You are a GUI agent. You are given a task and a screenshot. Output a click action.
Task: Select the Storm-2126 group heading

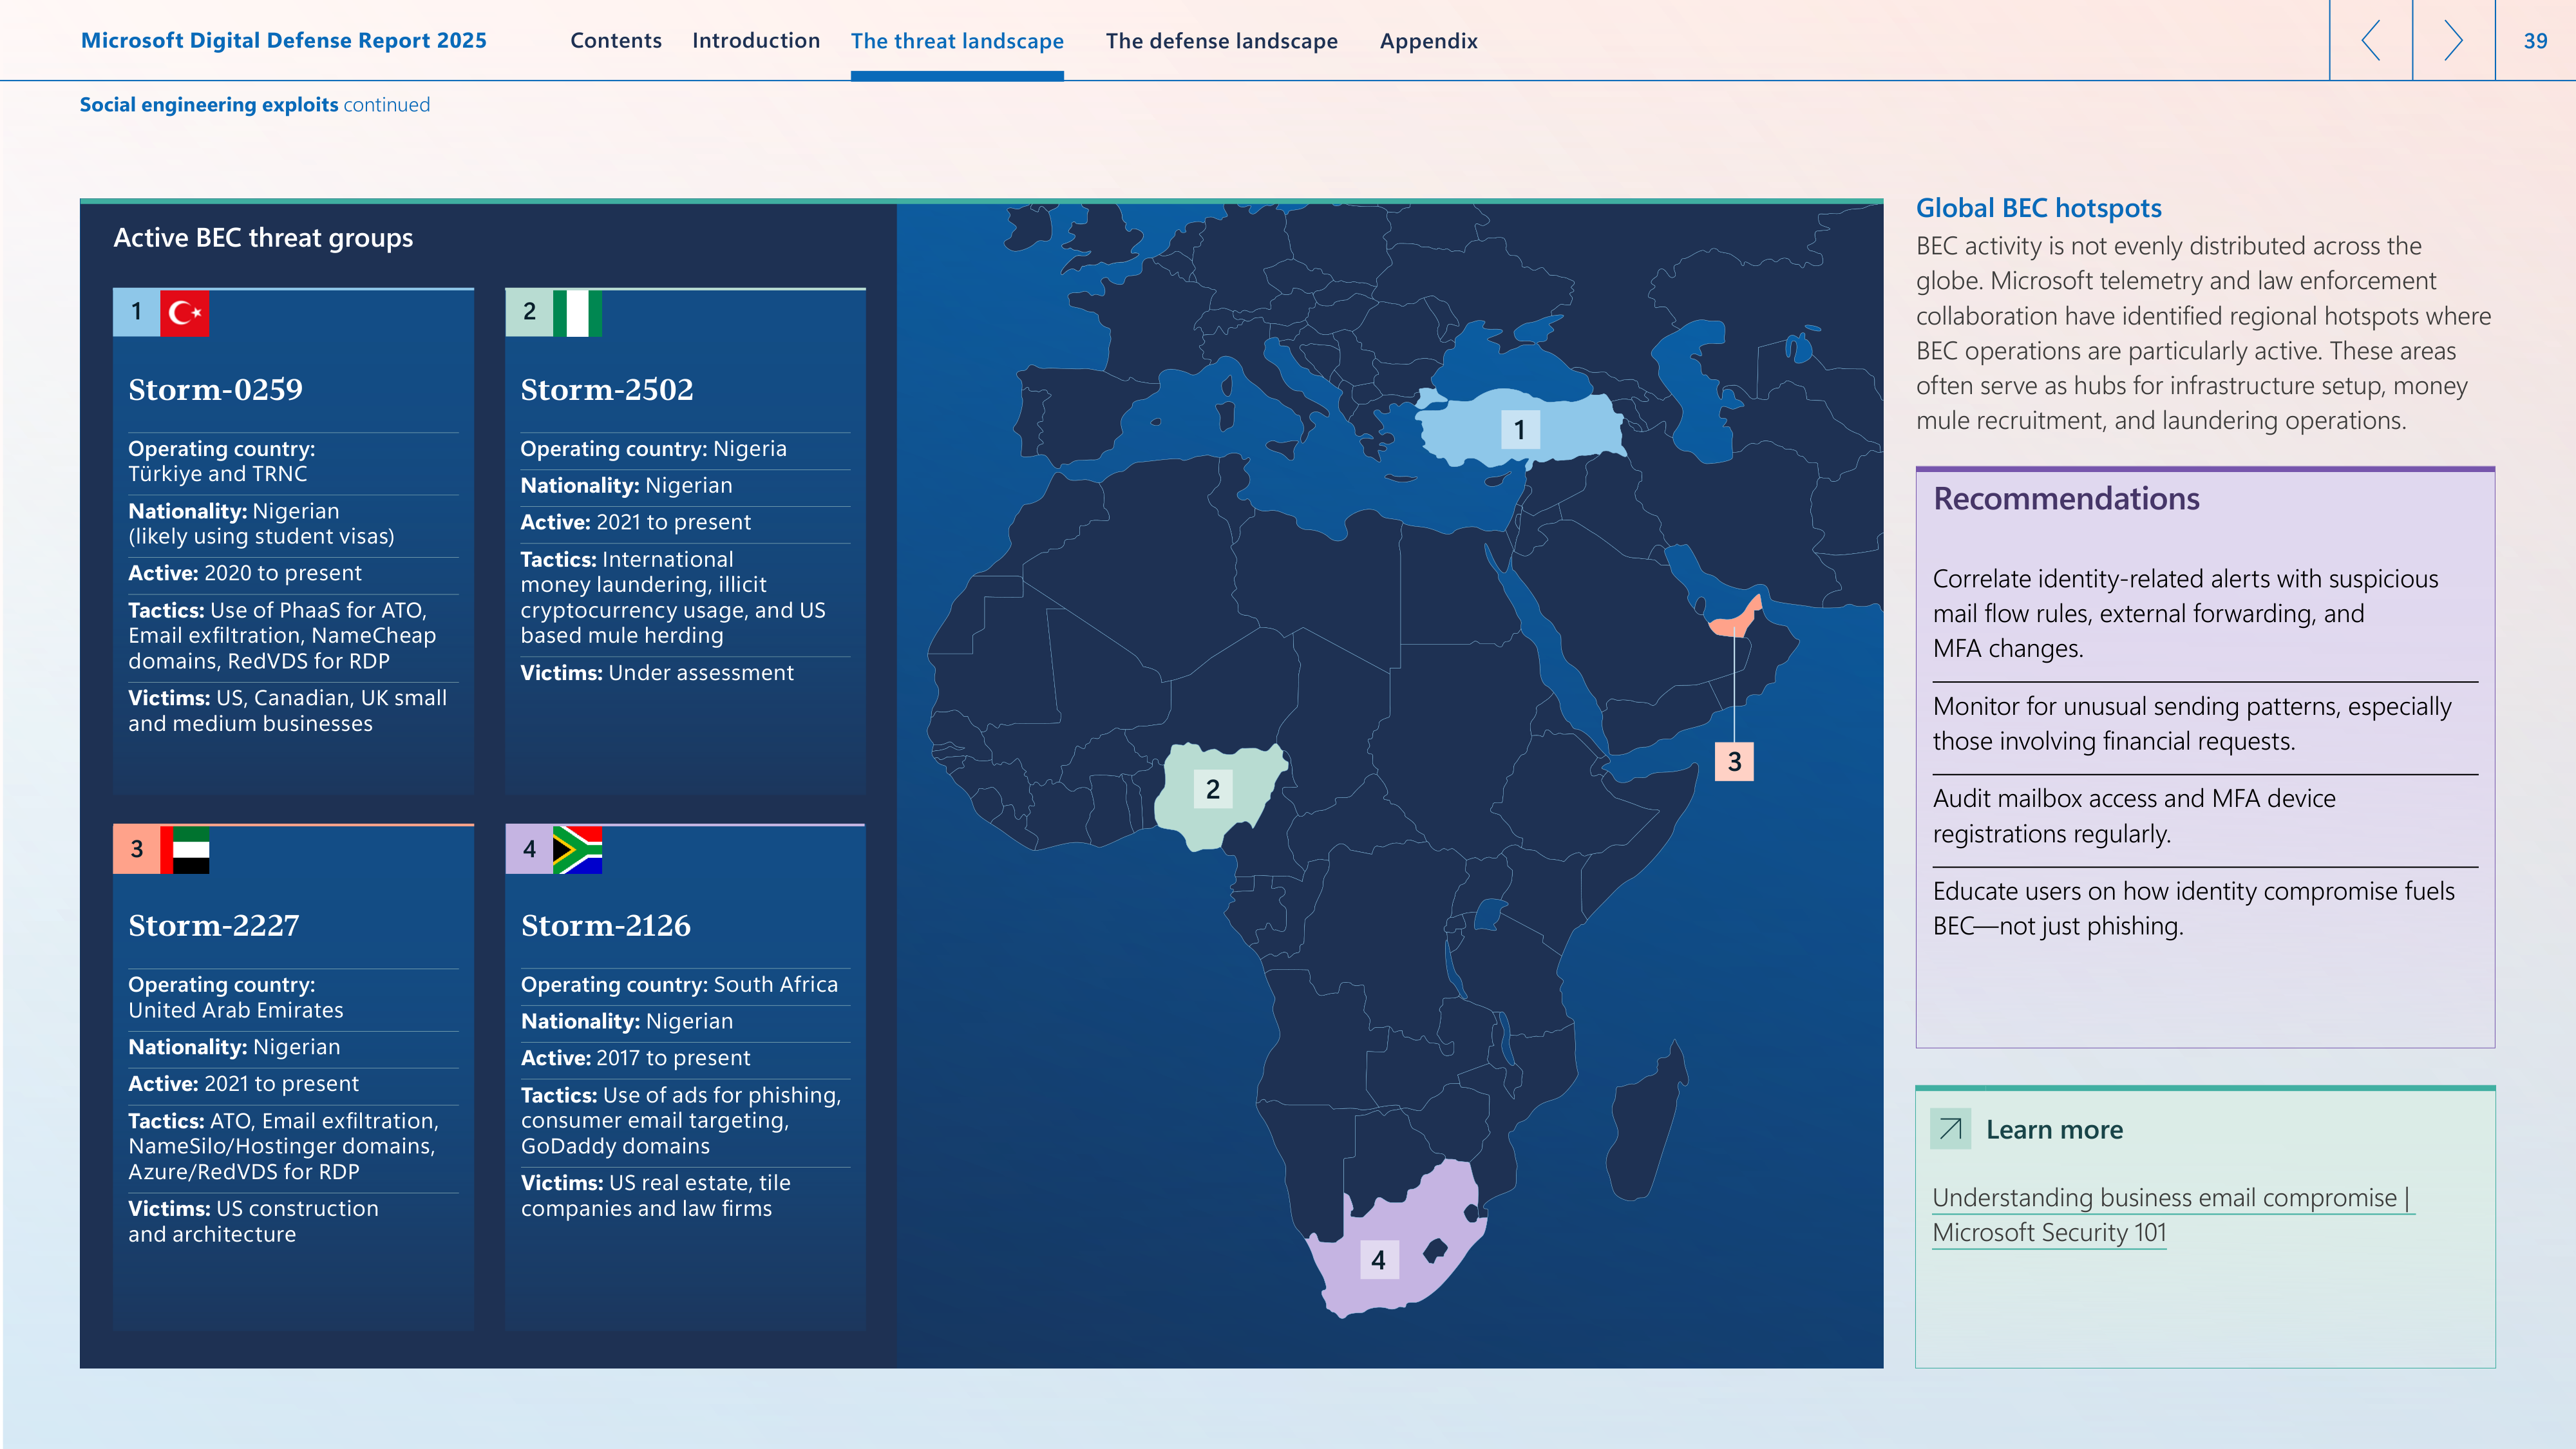tap(606, 925)
